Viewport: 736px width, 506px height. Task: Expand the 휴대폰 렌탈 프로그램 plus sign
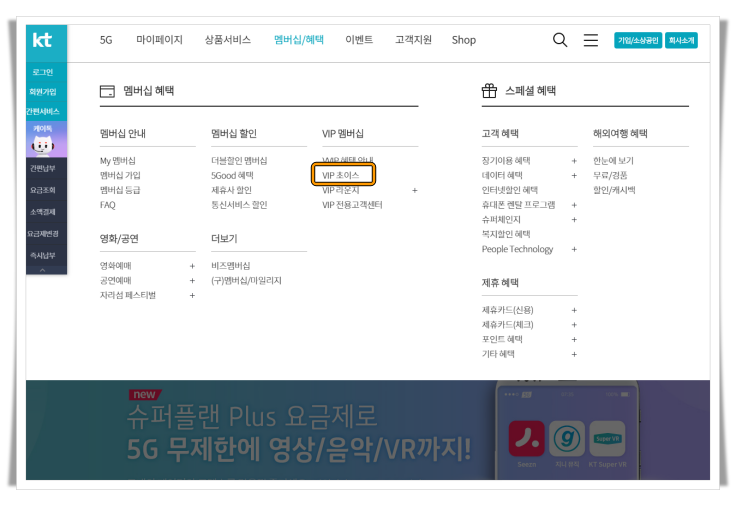tap(574, 205)
